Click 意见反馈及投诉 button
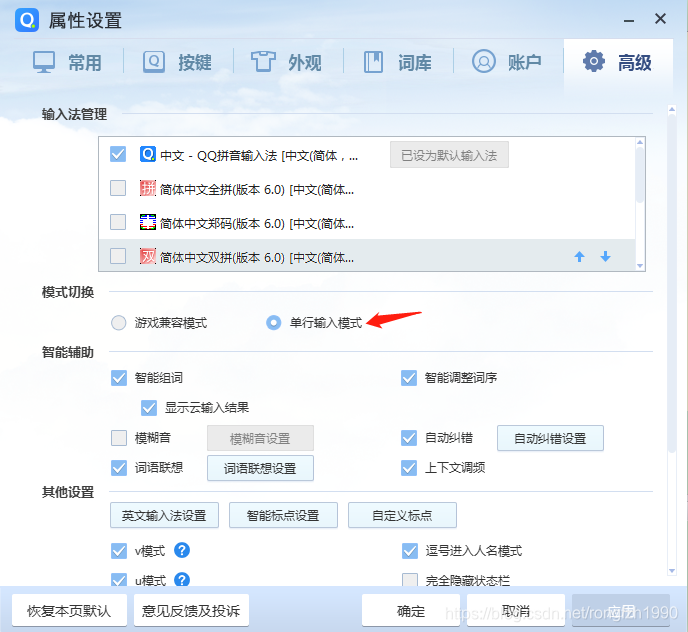688x632 pixels. (191, 610)
